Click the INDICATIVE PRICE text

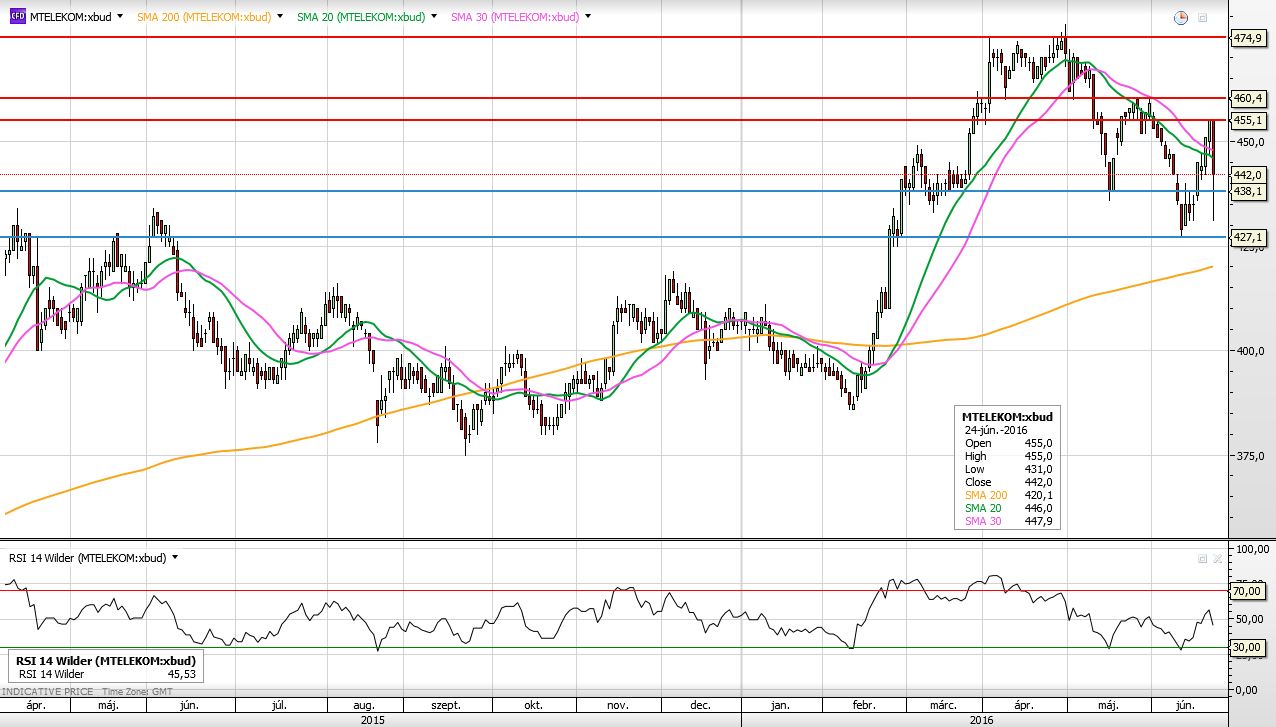click(x=49, y=692)
